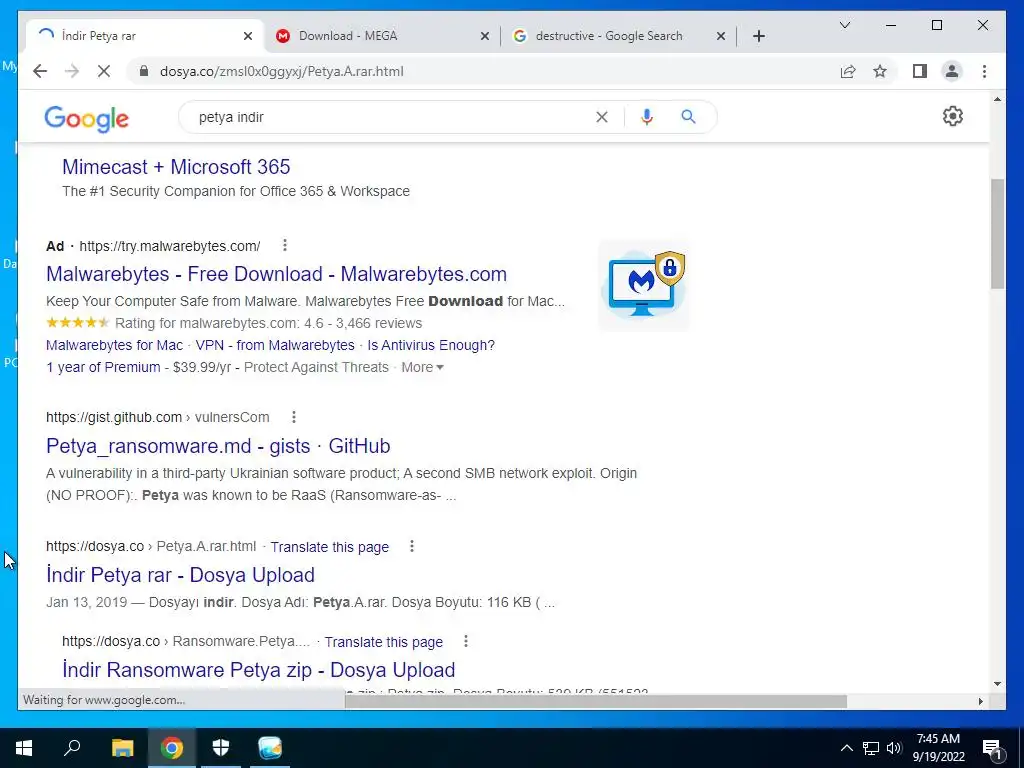The height and width of the screenshot is (768, 1024).
Task: Click the petya indir search box
Action: pos(392,117)
